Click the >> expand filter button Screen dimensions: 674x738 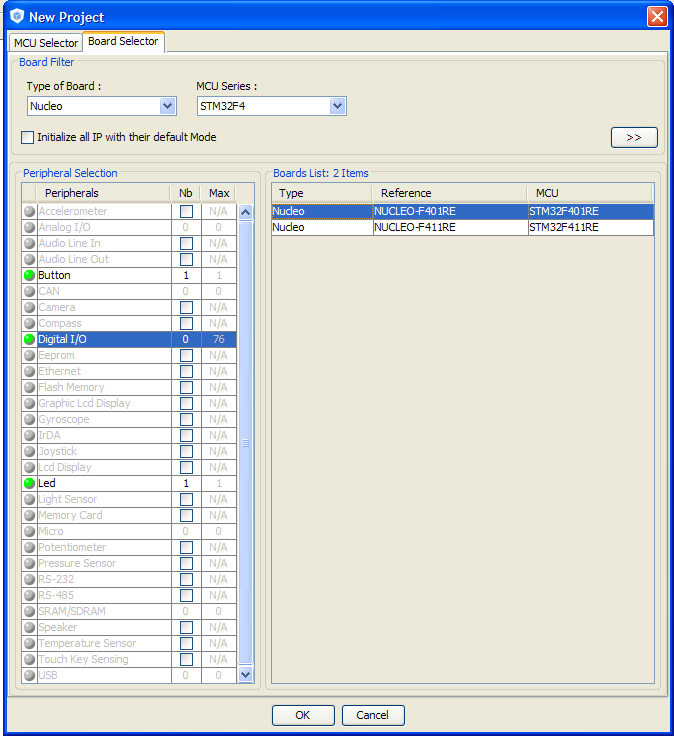pos(633,137)
